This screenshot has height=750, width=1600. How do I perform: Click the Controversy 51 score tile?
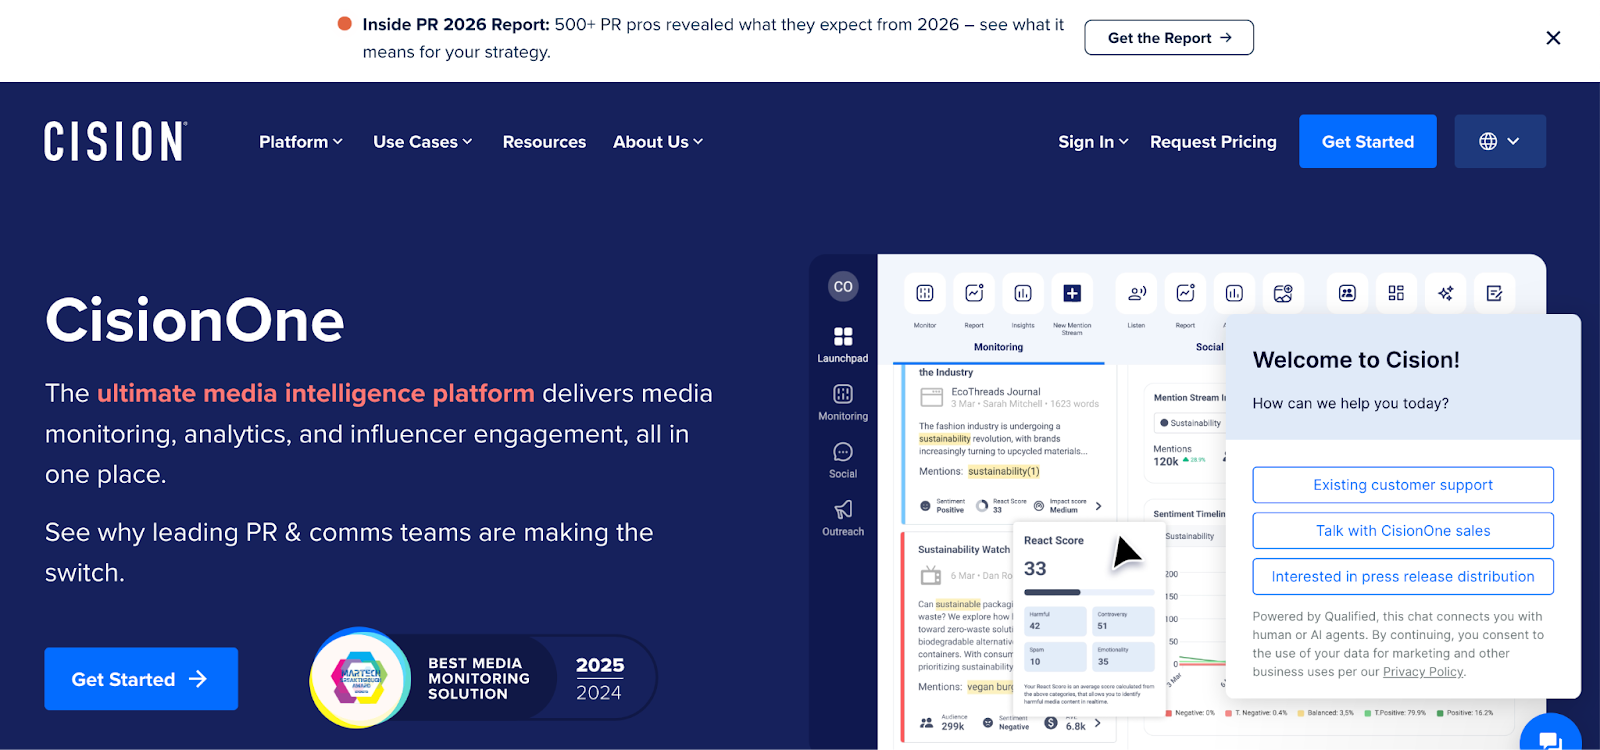(1124, 621)
